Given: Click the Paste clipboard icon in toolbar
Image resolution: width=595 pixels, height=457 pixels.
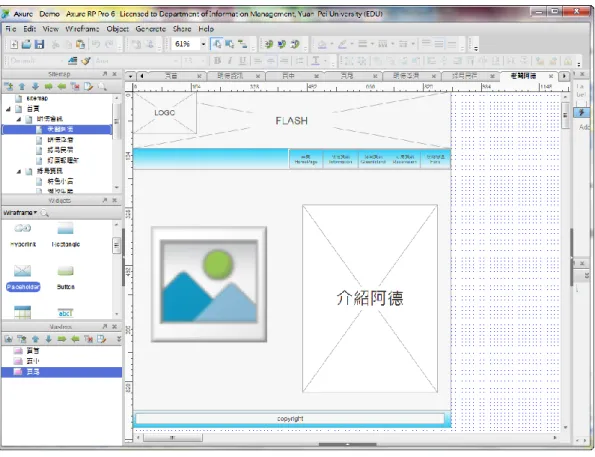Looking at the screenshot, I should [x=80, y=44].
